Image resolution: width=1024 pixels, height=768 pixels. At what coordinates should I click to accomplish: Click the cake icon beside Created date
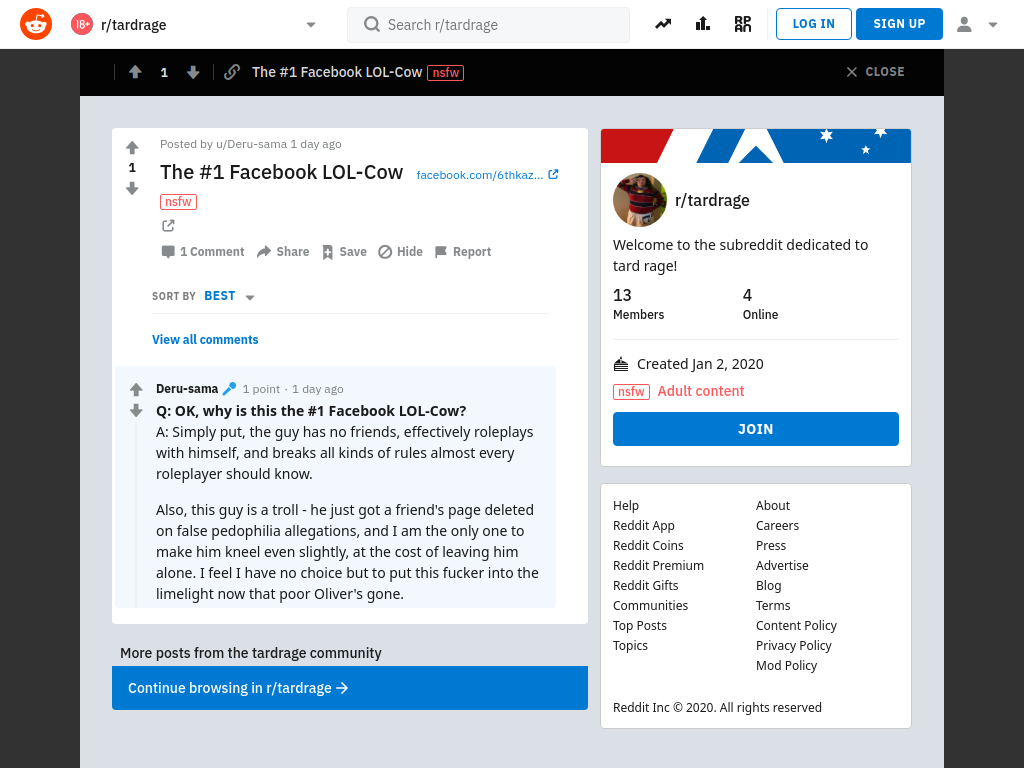[620, 364]
